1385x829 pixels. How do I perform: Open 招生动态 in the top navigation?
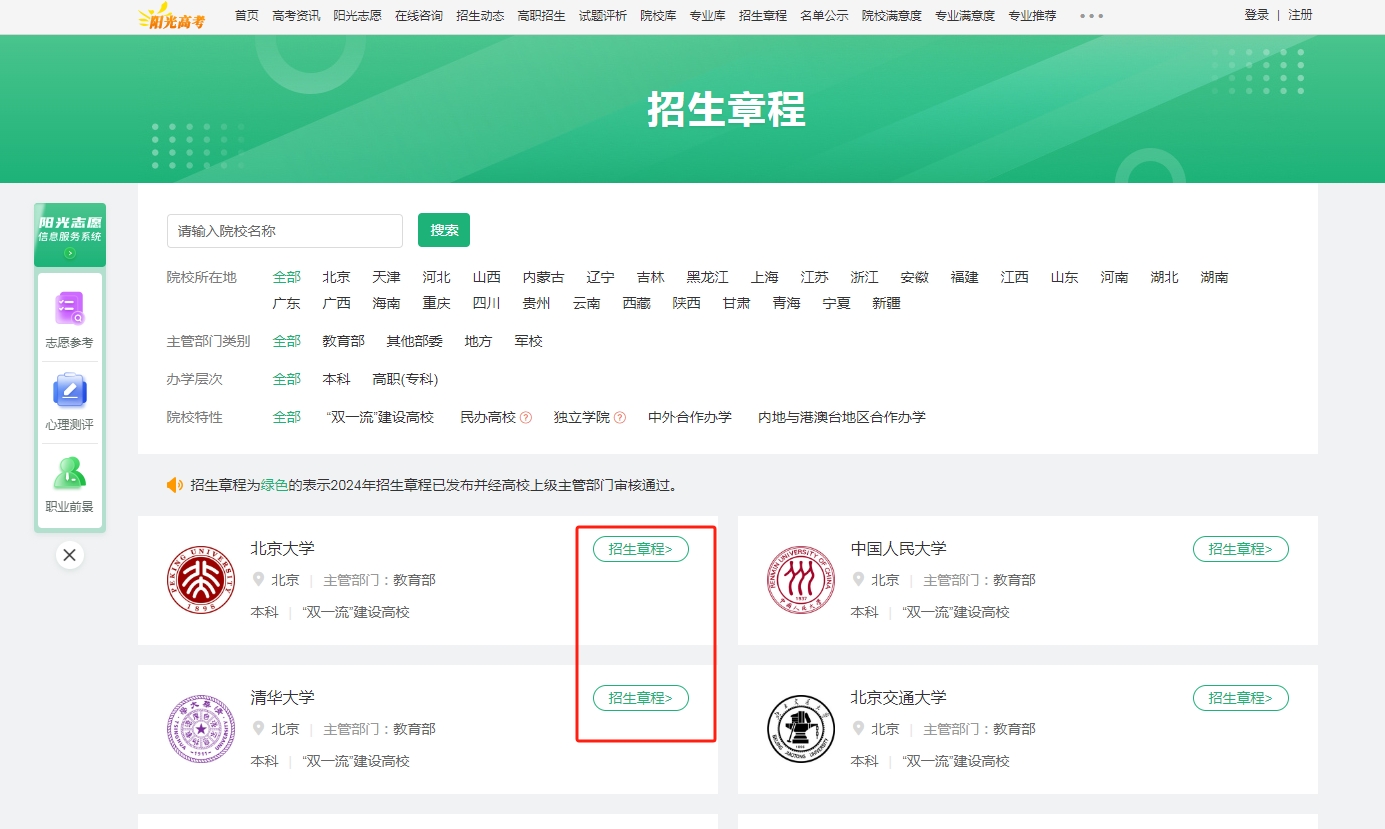tap(480, 15)
